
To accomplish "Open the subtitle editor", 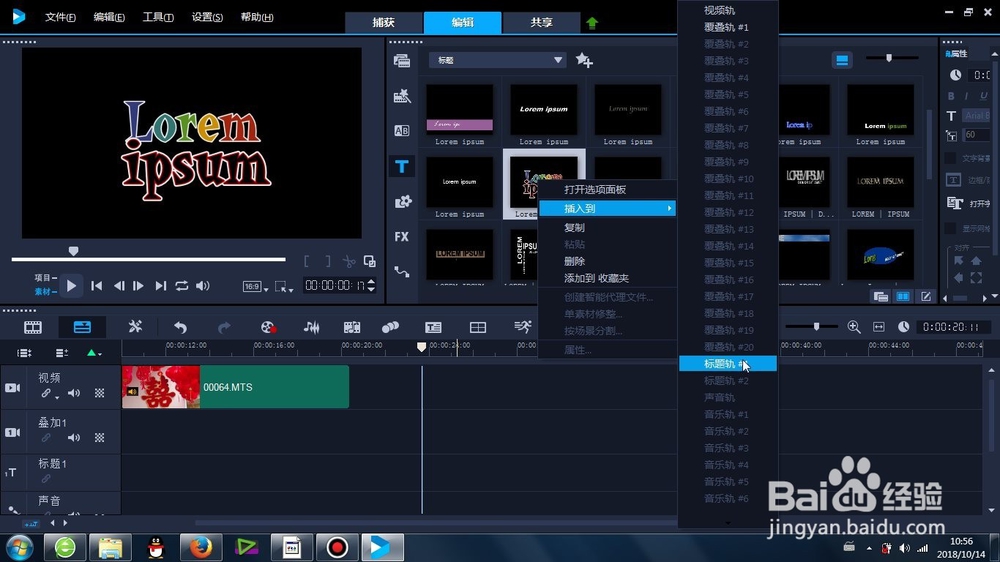I will (x=433, y=327).
